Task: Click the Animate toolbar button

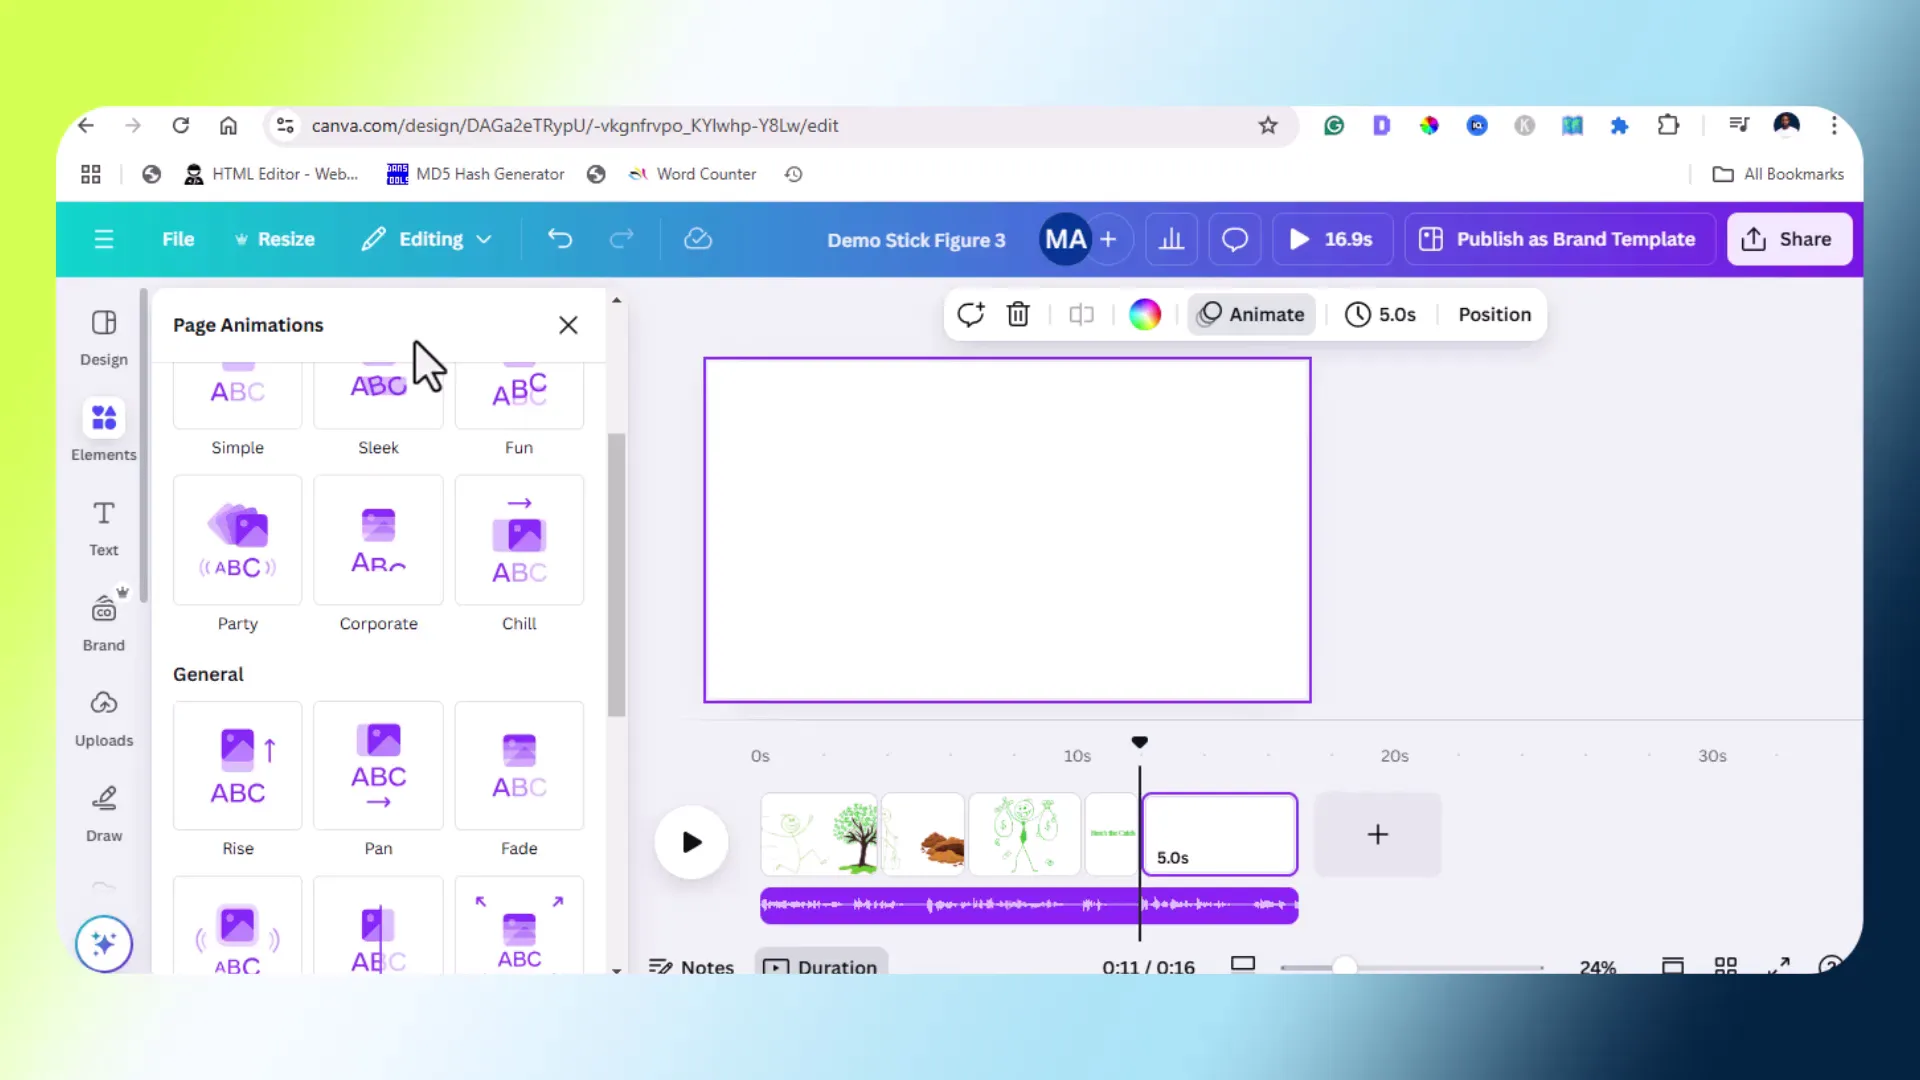Action: coord(1252,314)
